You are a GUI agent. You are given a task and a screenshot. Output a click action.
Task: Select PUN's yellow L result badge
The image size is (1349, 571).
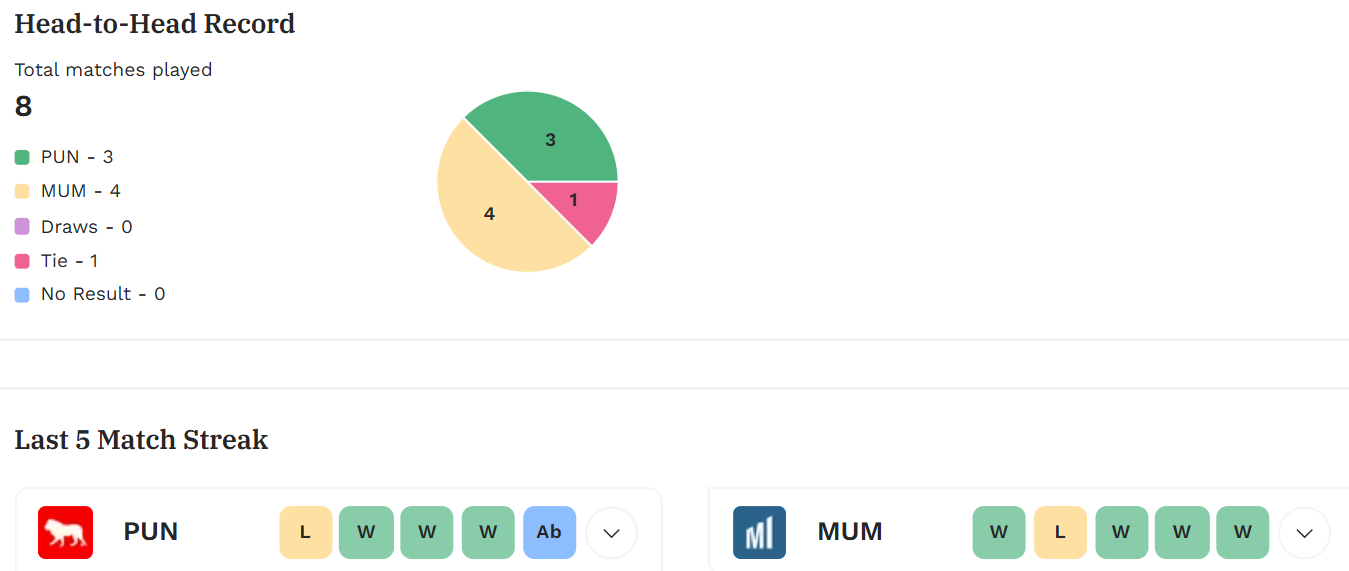(x=305, y=532)
